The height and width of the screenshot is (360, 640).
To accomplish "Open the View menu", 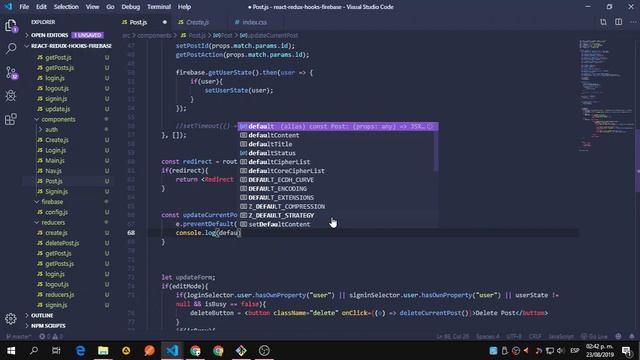I will coord(92,7).
